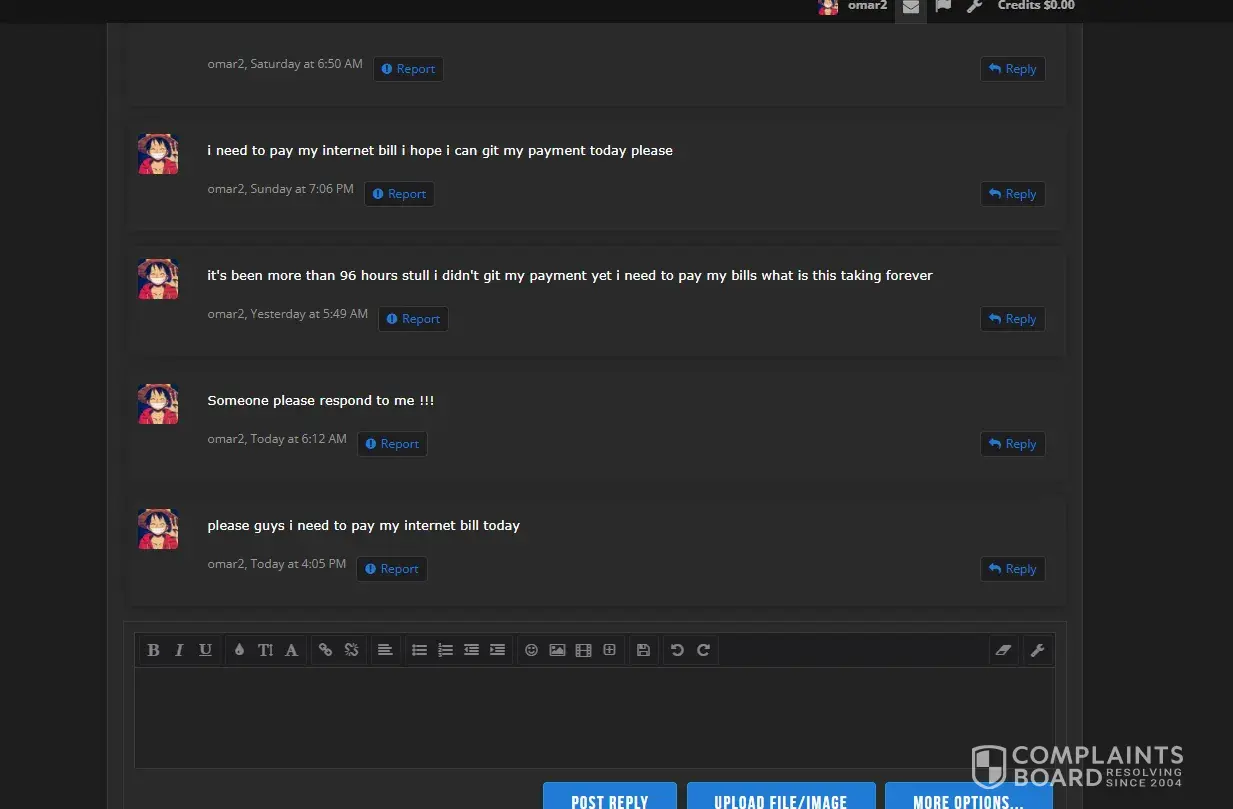
Task: Insert a link using the chain icon
Action: pyautogui.click(x=325, y=650)
